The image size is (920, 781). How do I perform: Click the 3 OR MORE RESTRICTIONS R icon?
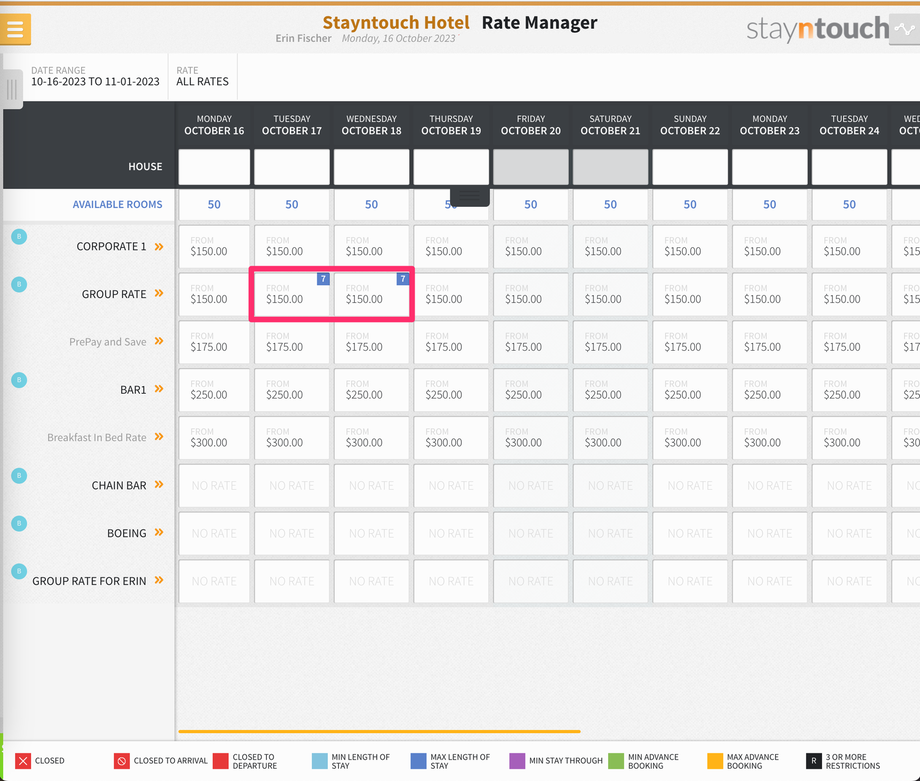coord(814,761)
